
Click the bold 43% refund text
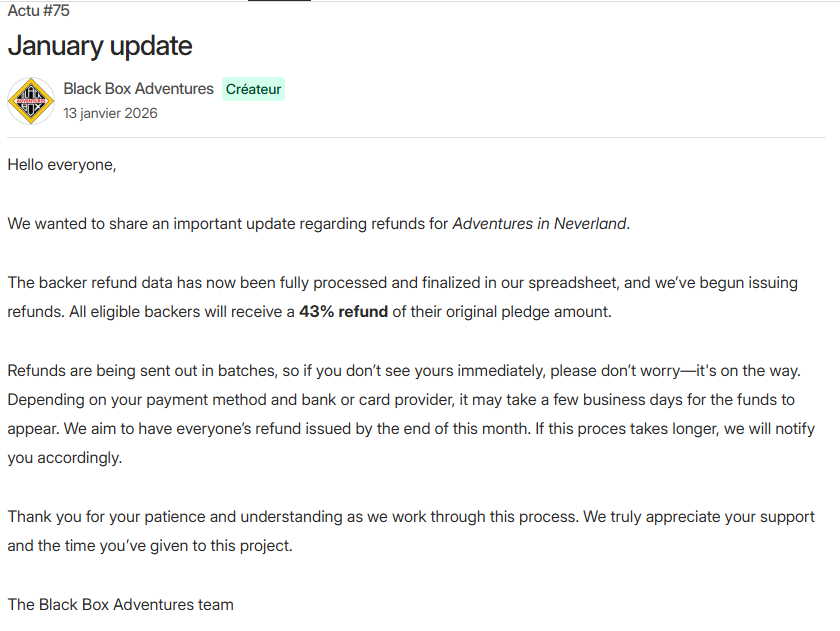click(x=343, y=311)
